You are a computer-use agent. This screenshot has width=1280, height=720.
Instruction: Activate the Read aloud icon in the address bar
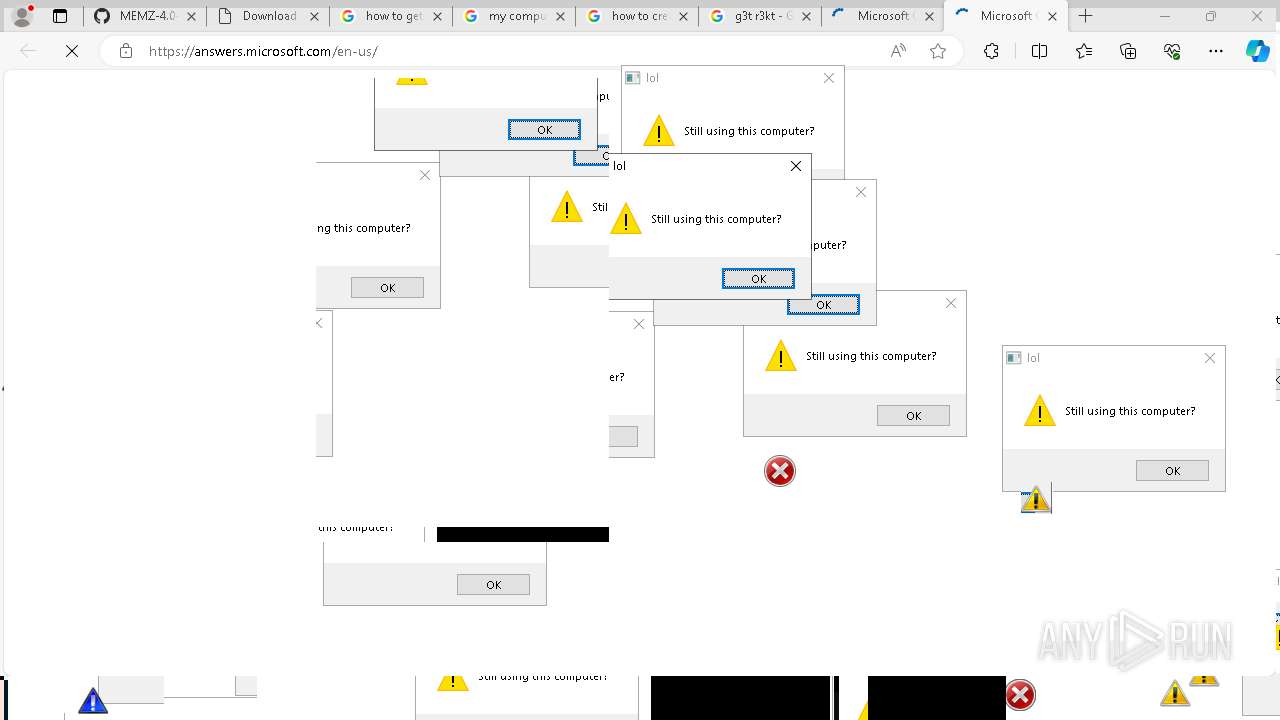pos(898,51)
